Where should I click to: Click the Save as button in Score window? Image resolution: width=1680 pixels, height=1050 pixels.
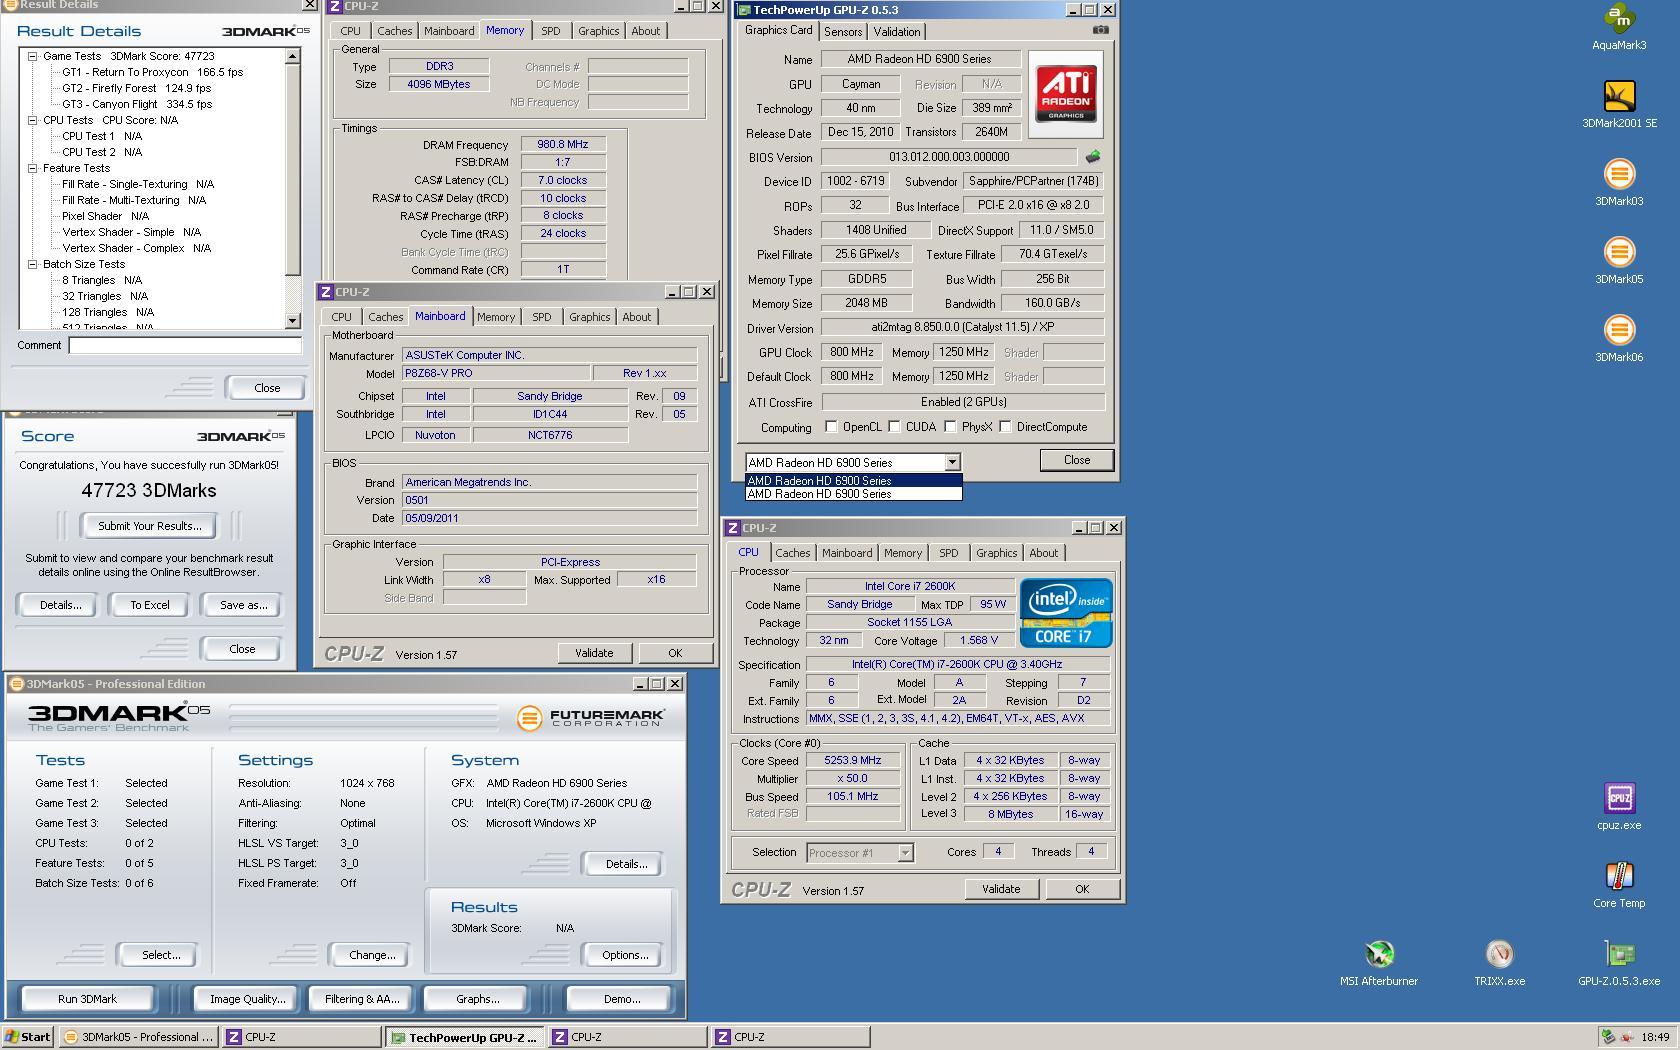pyautogui.click(x=243, y=605)
